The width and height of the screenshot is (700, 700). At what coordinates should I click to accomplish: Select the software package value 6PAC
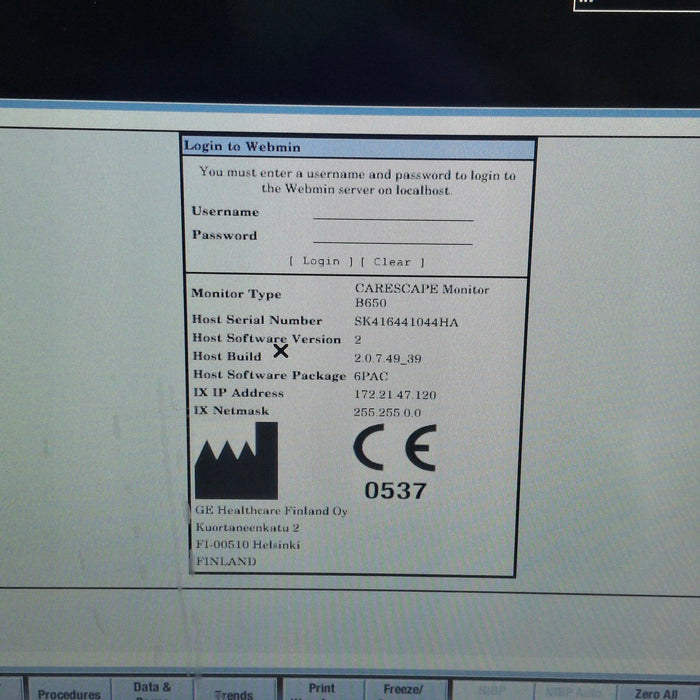coord(371,376)
